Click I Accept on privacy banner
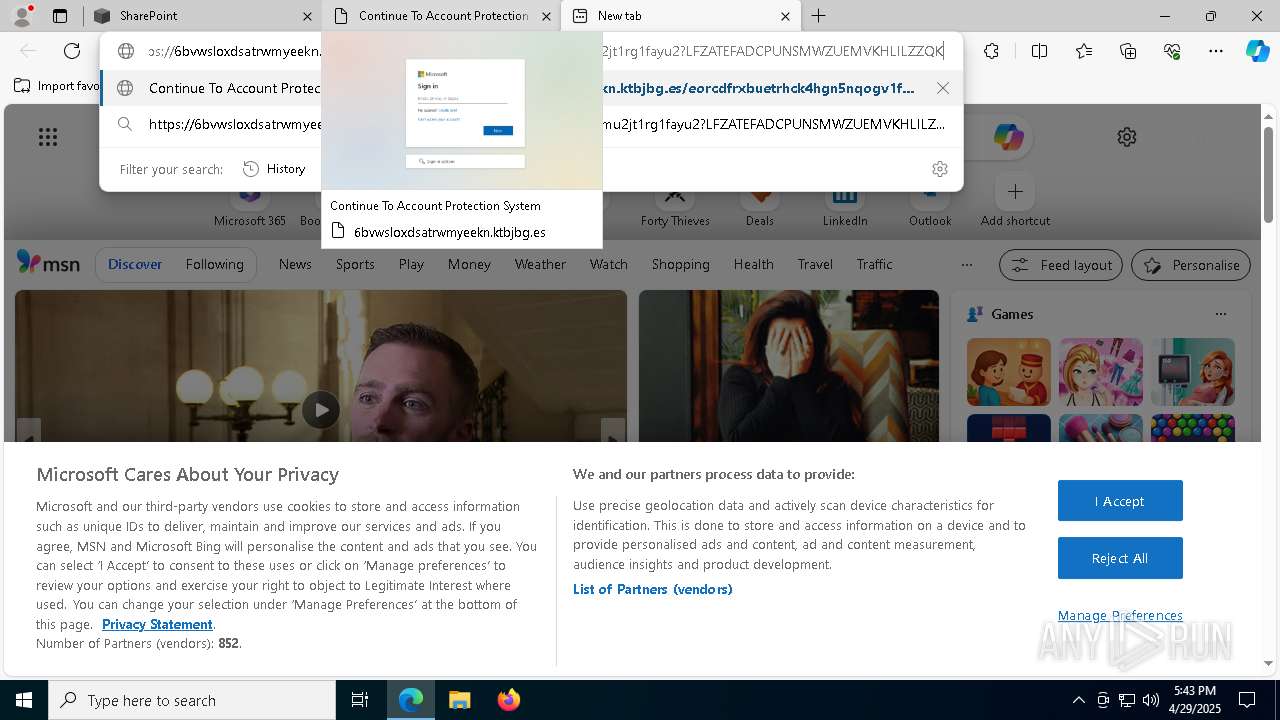 pos(1120,501)
